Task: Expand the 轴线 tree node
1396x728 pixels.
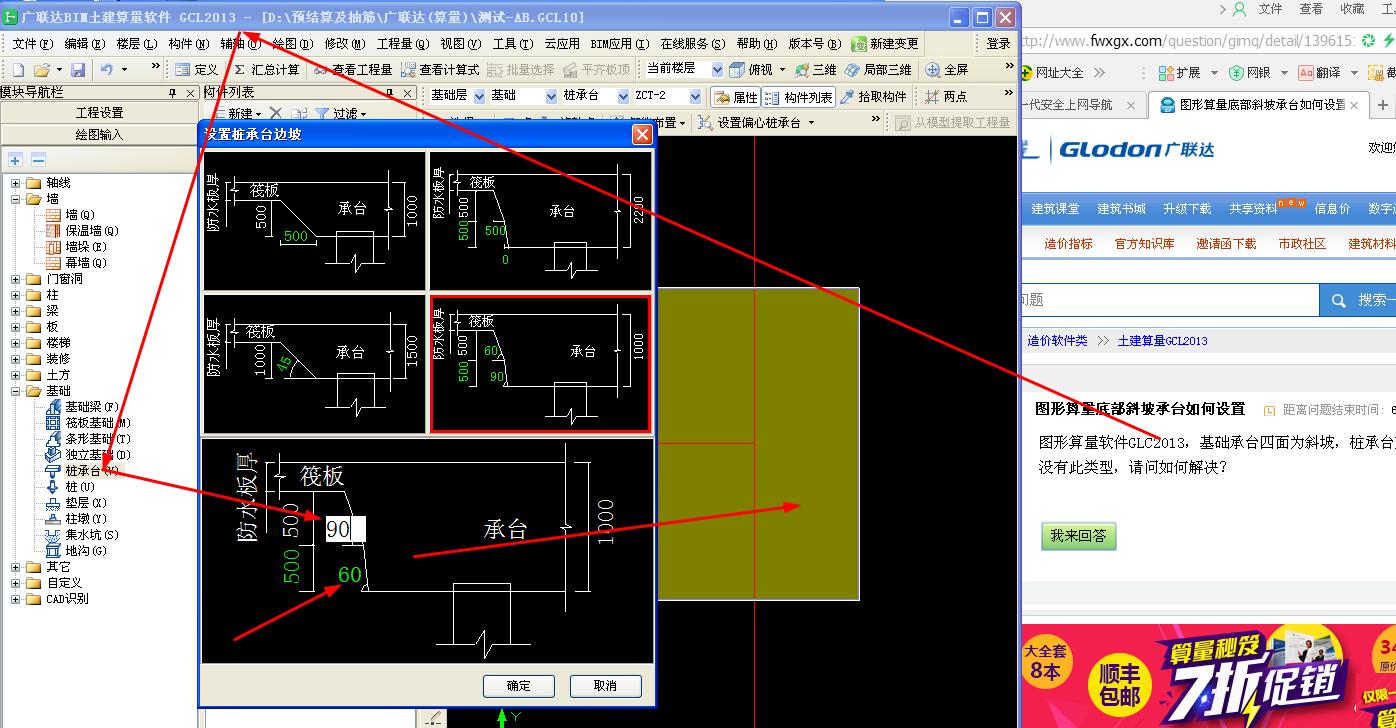Action: pyautogui.click(x=16, y=183)
